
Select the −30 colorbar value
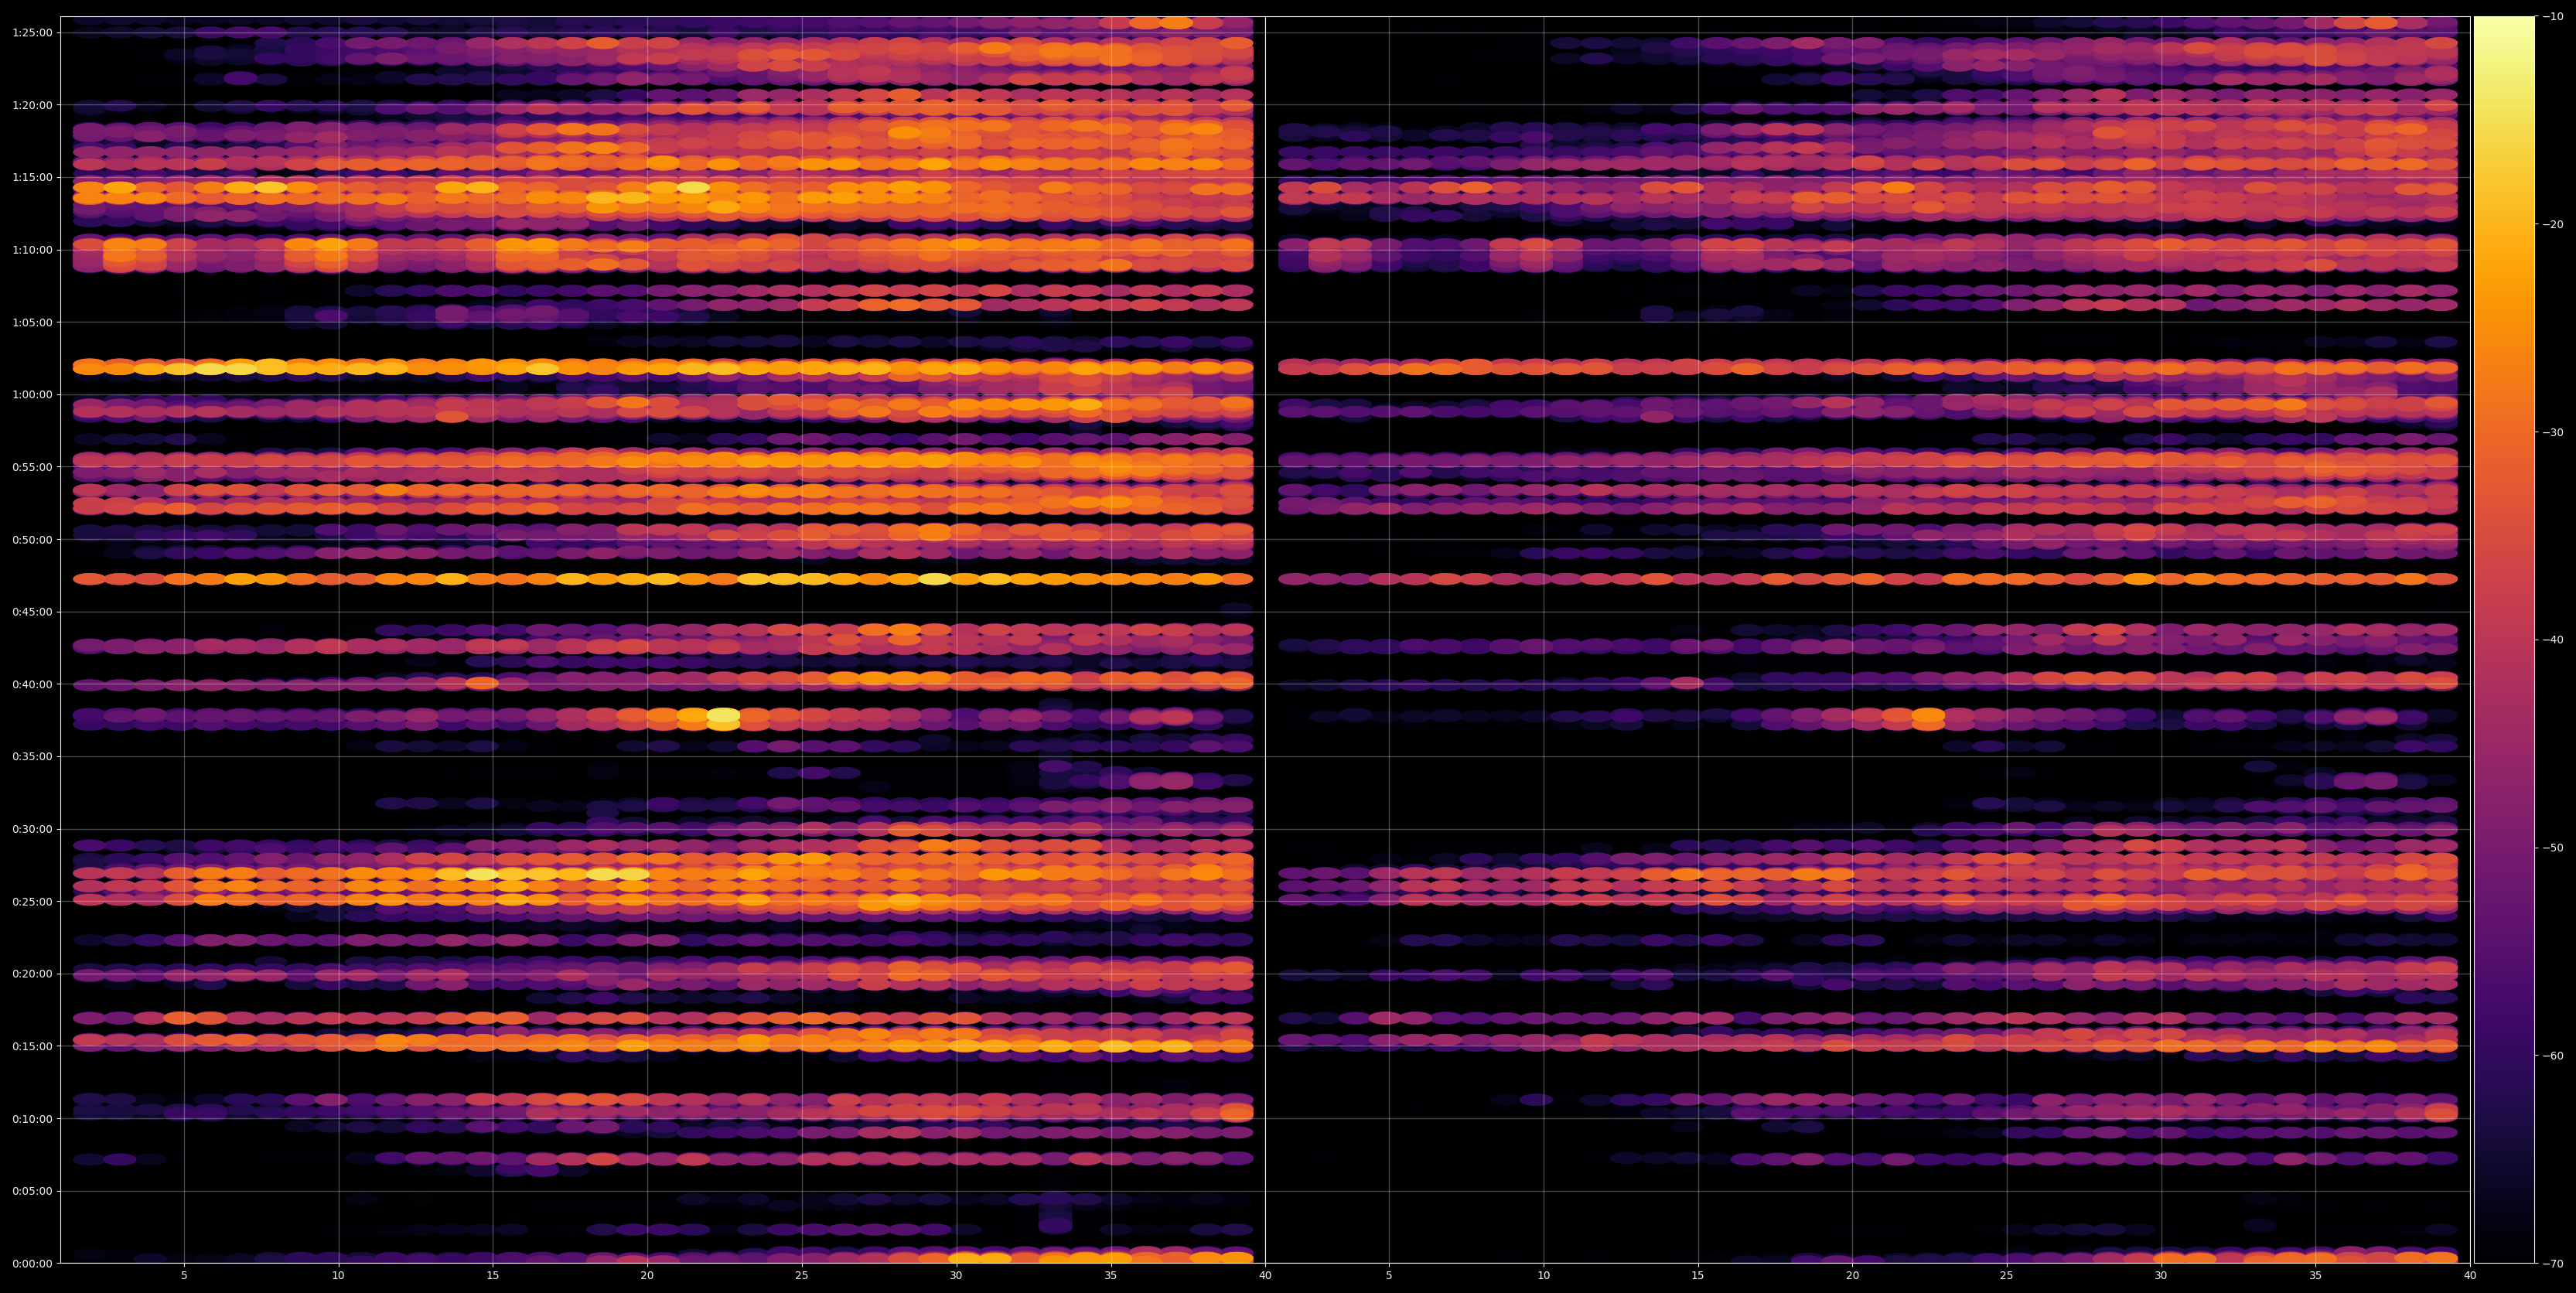[2553, 432]
